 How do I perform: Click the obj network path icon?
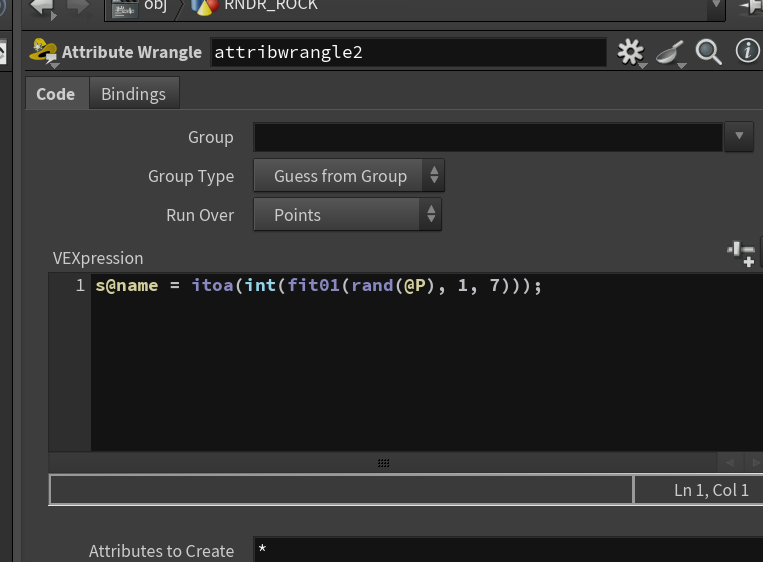125,8
